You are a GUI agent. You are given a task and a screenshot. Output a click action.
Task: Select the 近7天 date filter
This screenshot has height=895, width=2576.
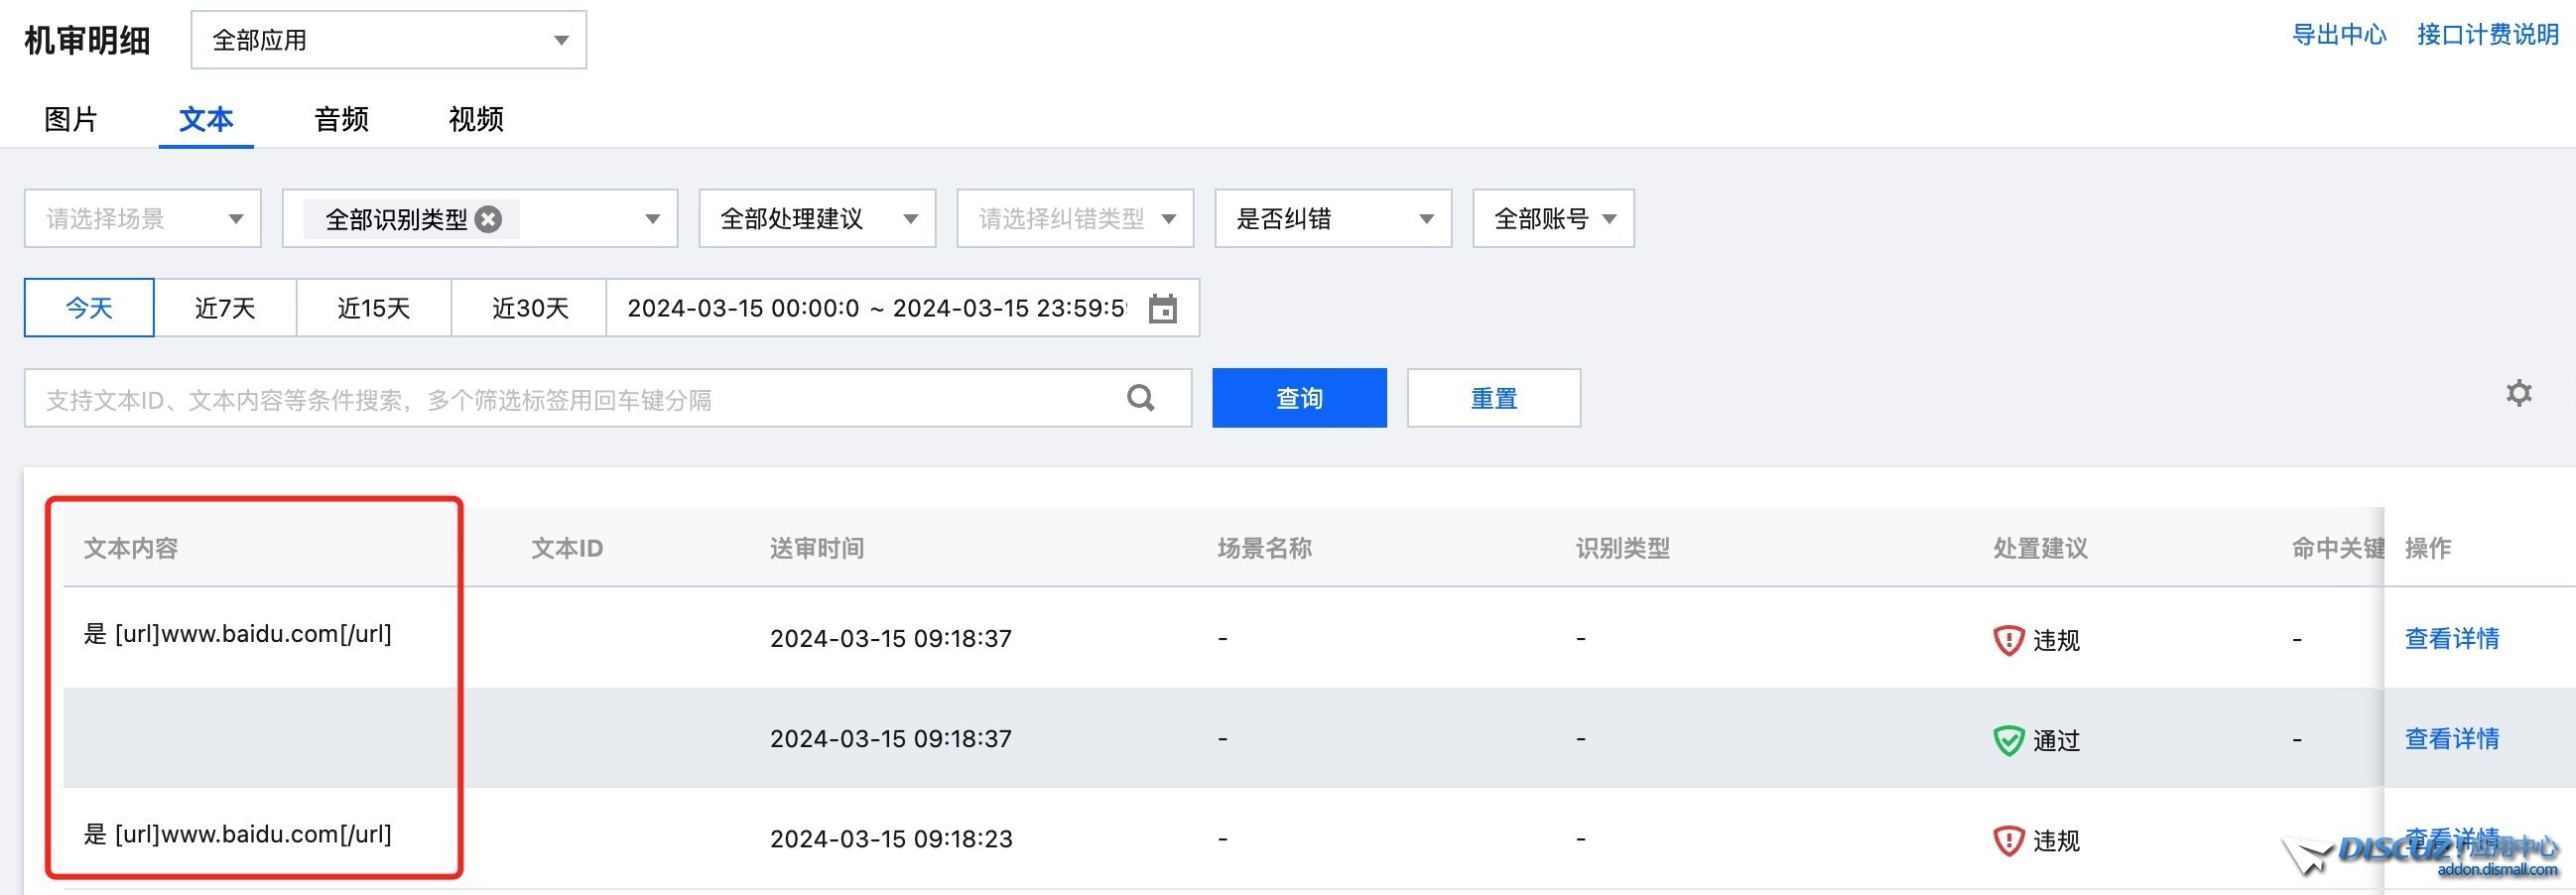pyautogui.click(x=225, y=308)
